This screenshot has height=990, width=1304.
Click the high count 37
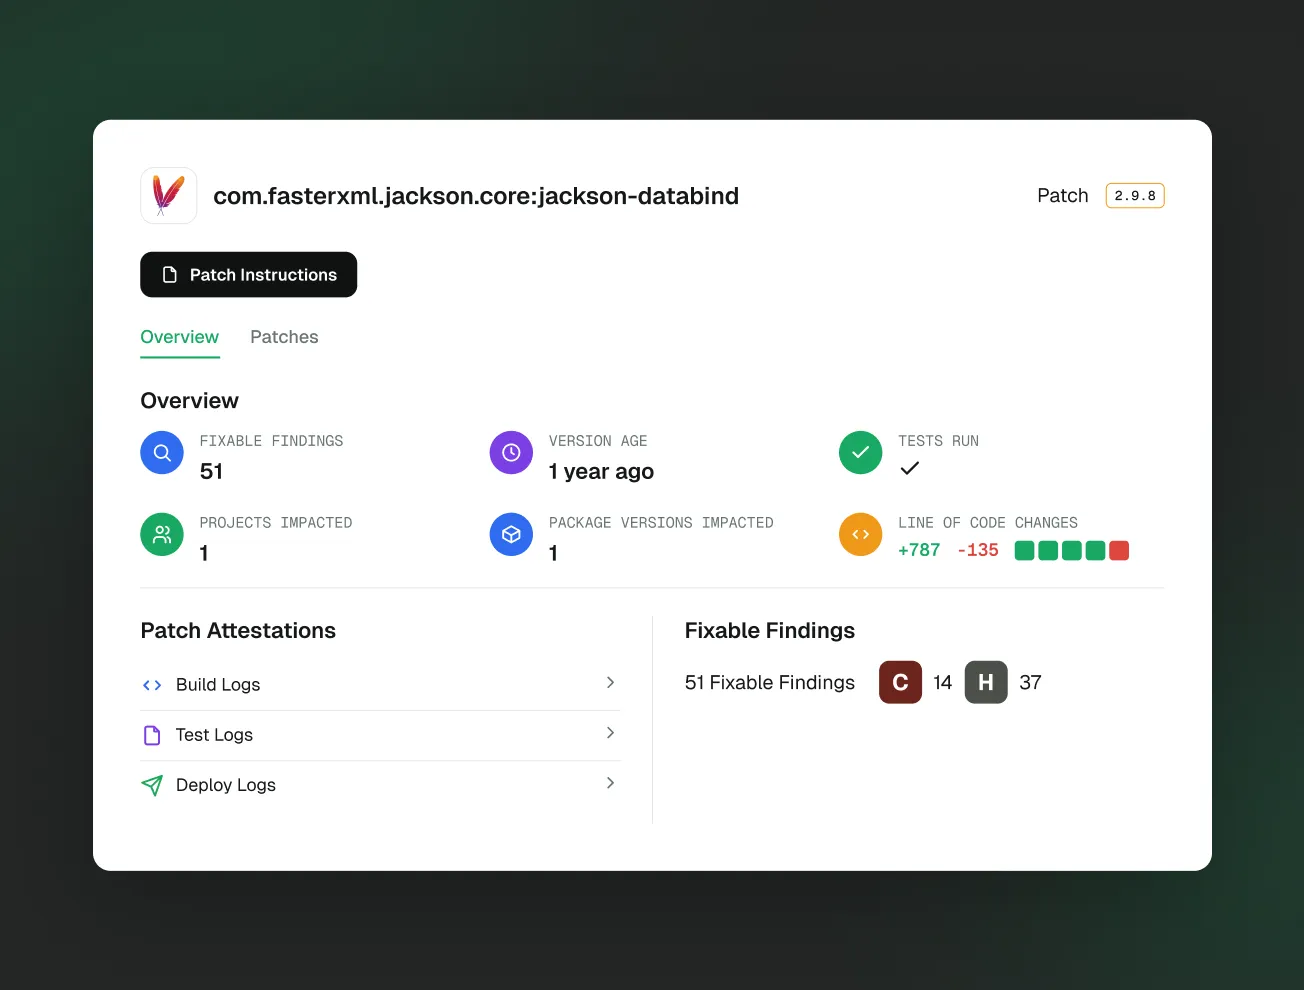(1030, 682)
